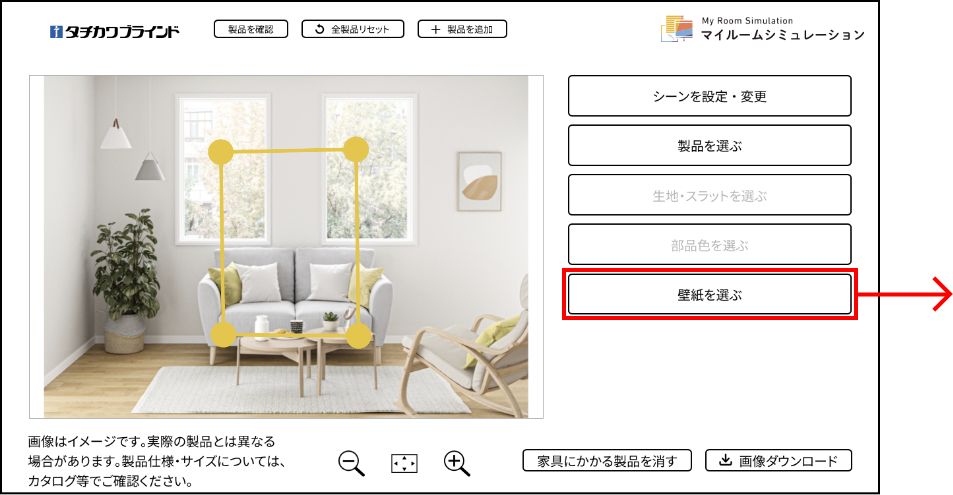The height and width of the screenshot is (495, 953).
Task: Click 家具にかかる製品を消す button
Action: click(607, 461)
